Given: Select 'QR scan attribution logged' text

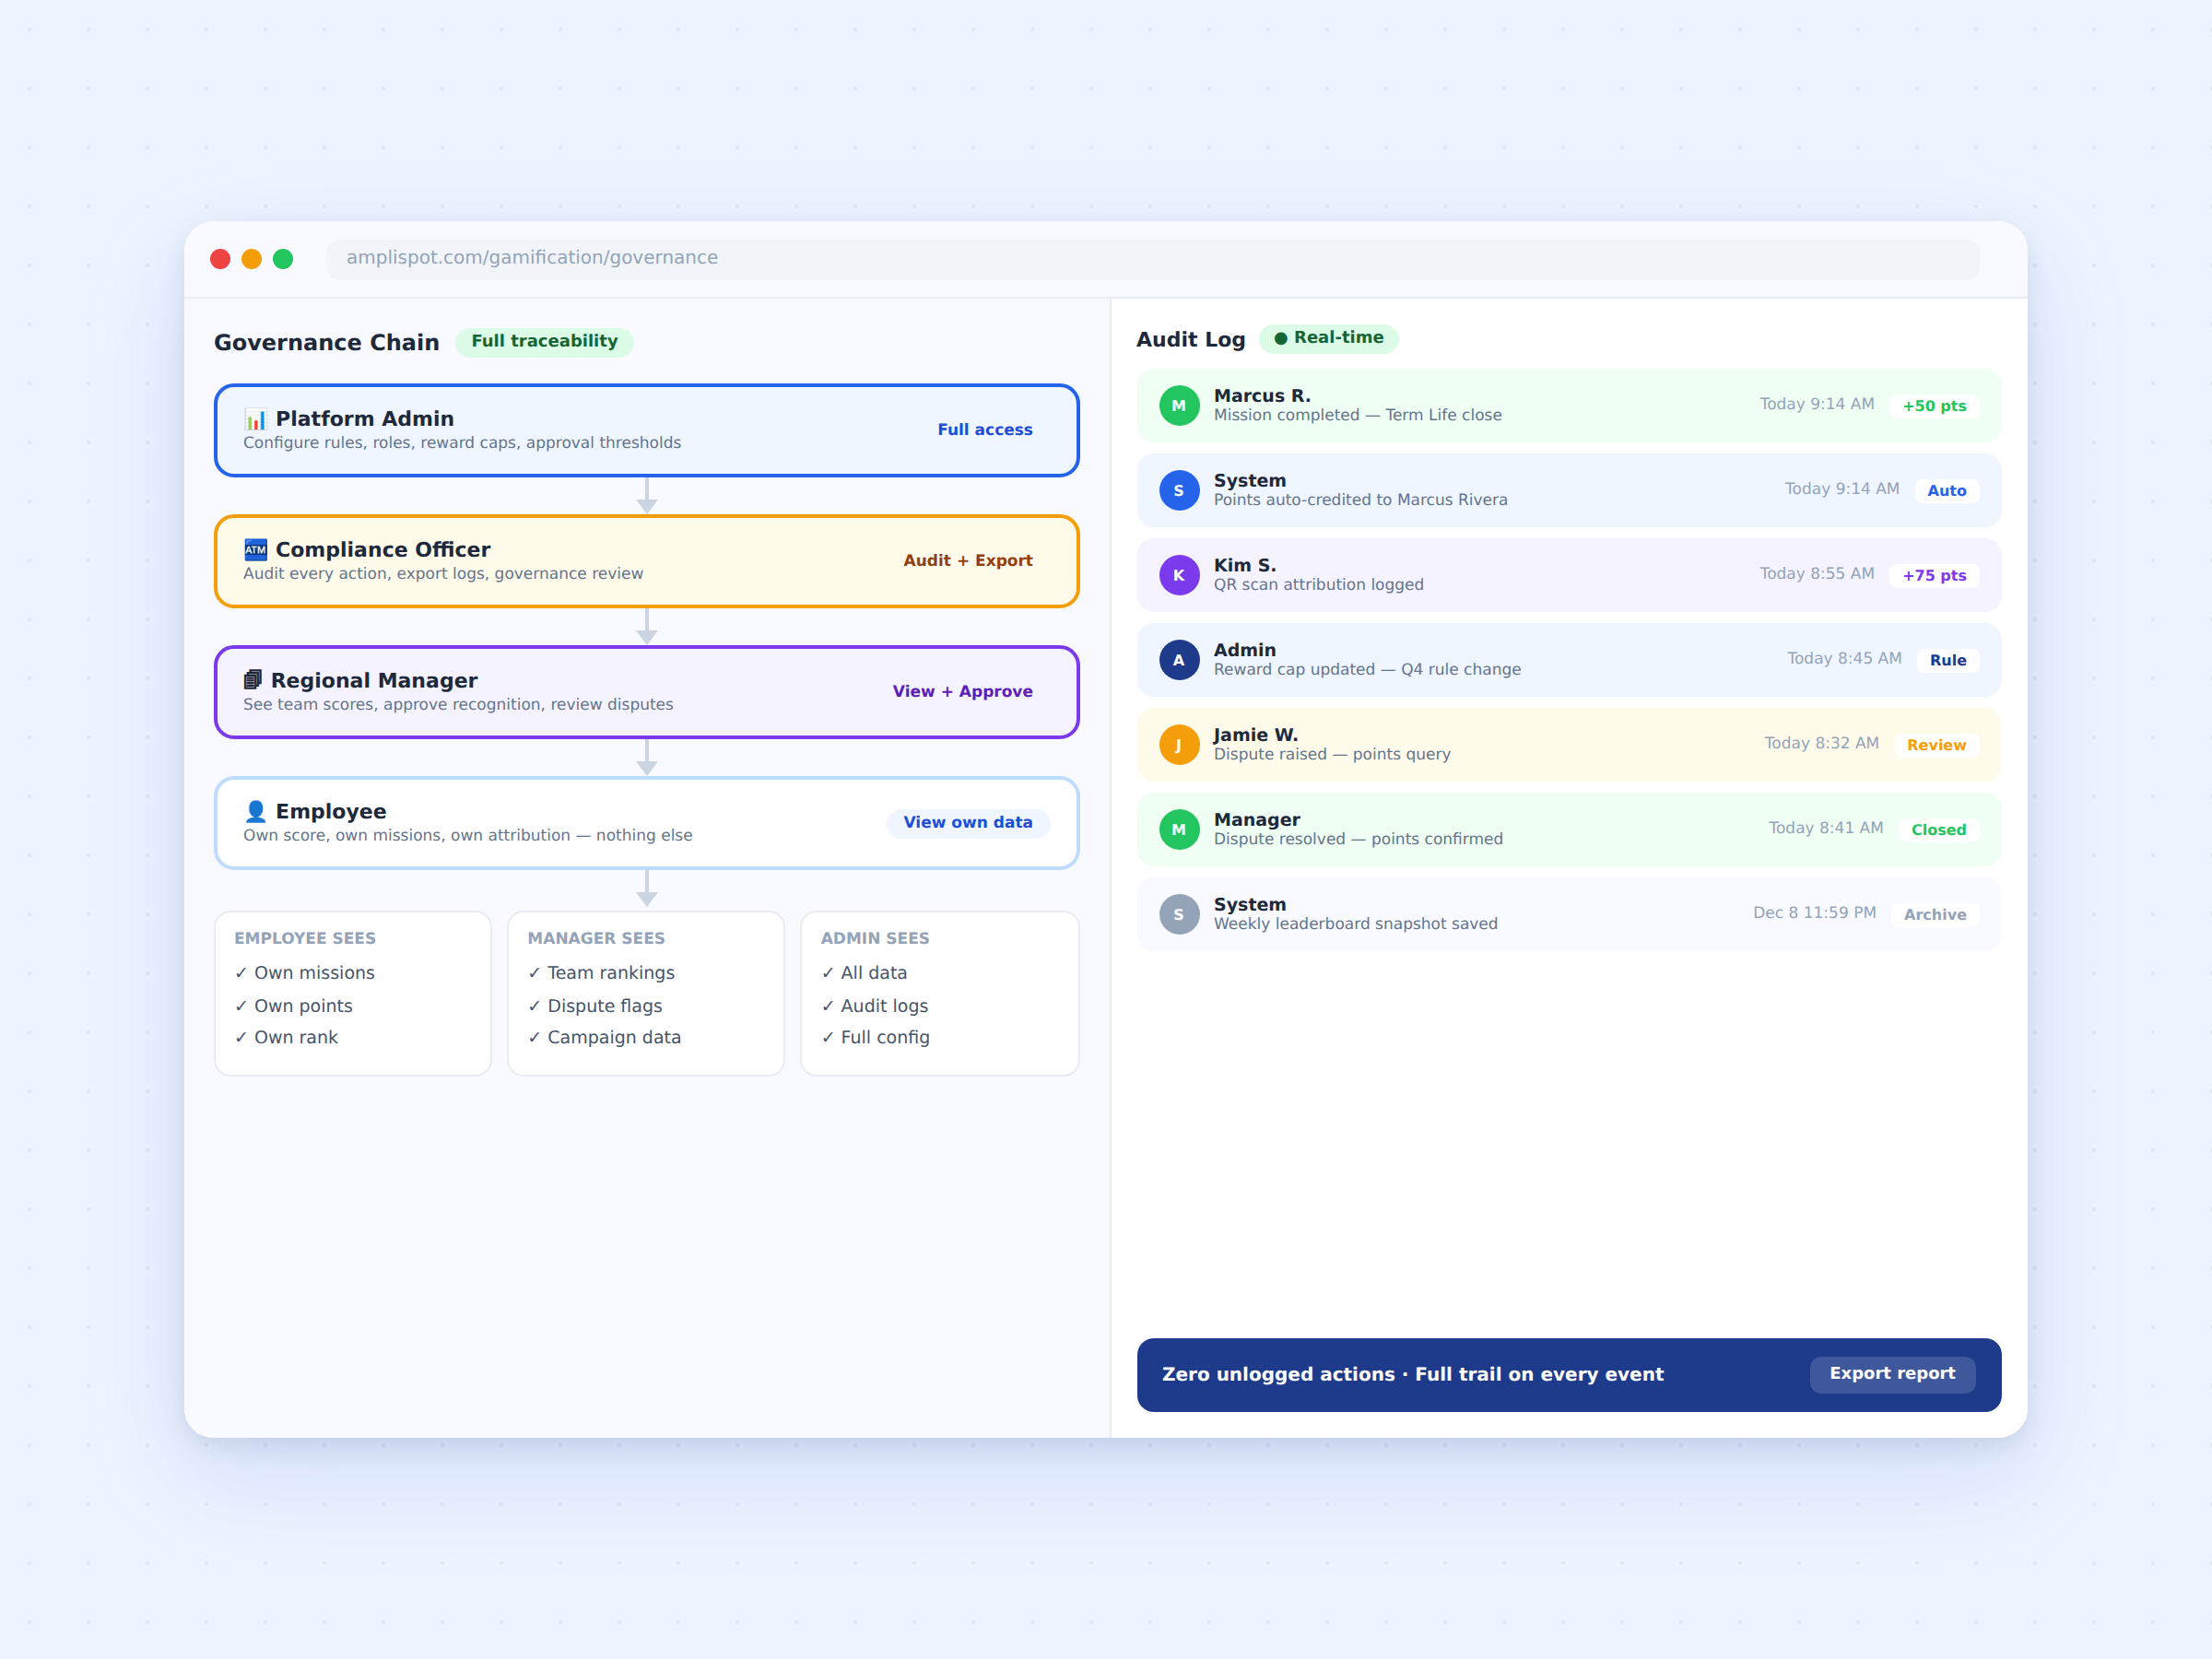Looking at the screenshot, I should pos(1318,586).
